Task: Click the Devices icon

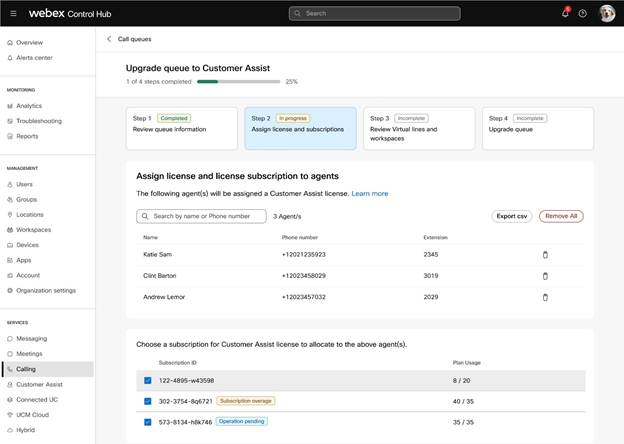Action: (10, 245)
